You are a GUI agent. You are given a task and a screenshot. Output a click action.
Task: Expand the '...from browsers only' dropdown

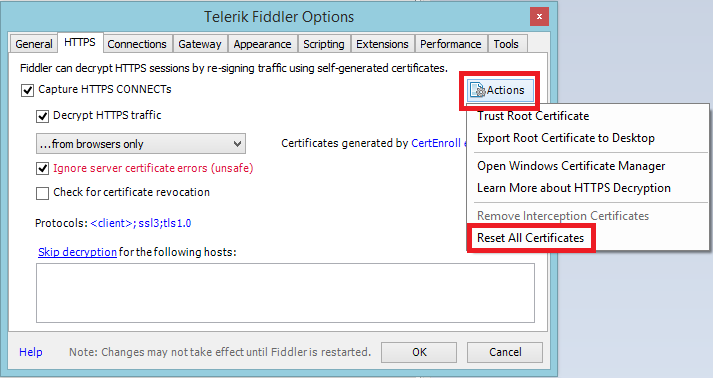coord(141,144)
